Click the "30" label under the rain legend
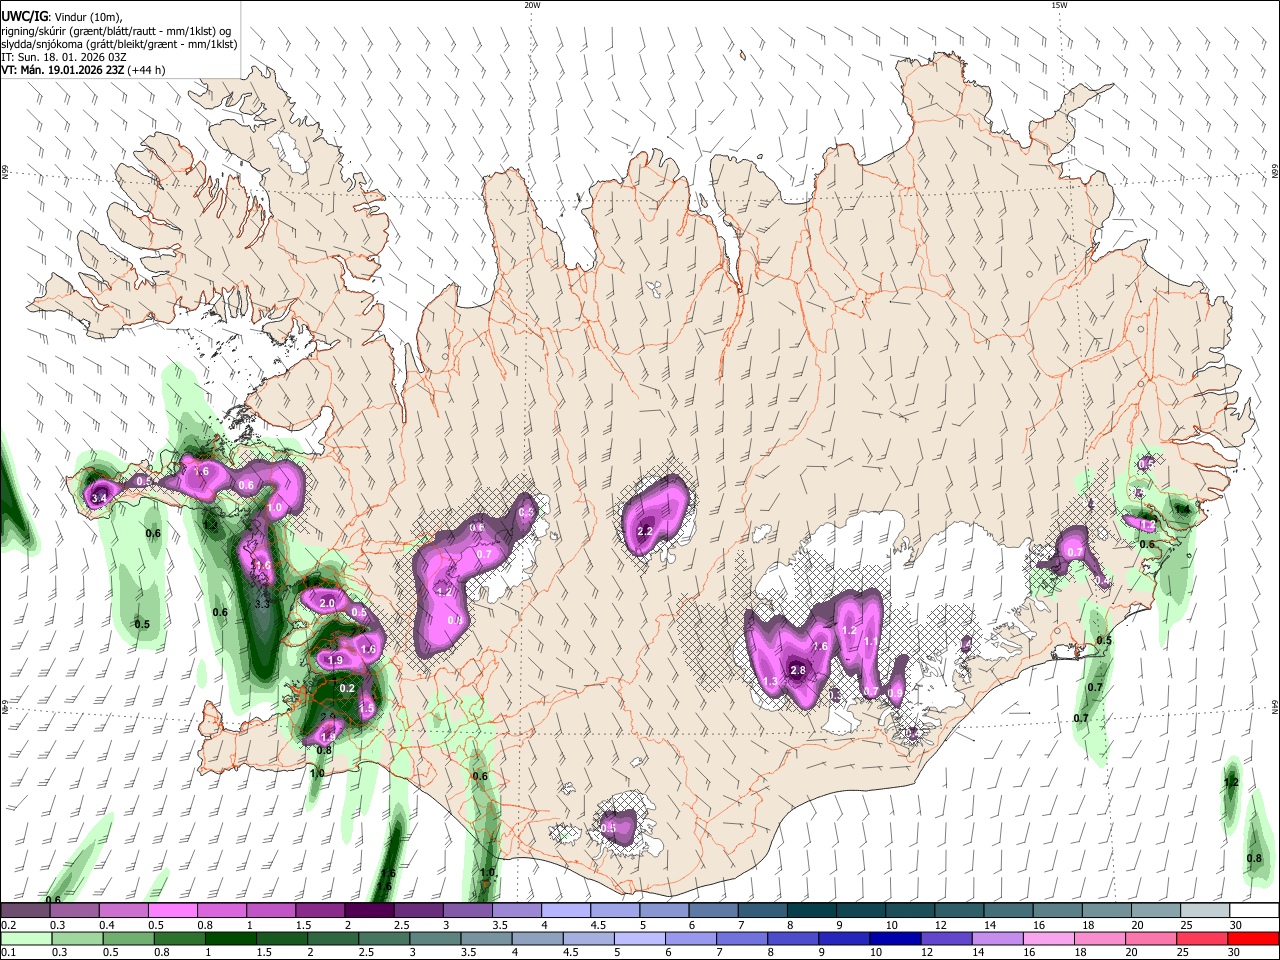The image size is (1280, 960). pyautogui.click(x=1232, y=952)
